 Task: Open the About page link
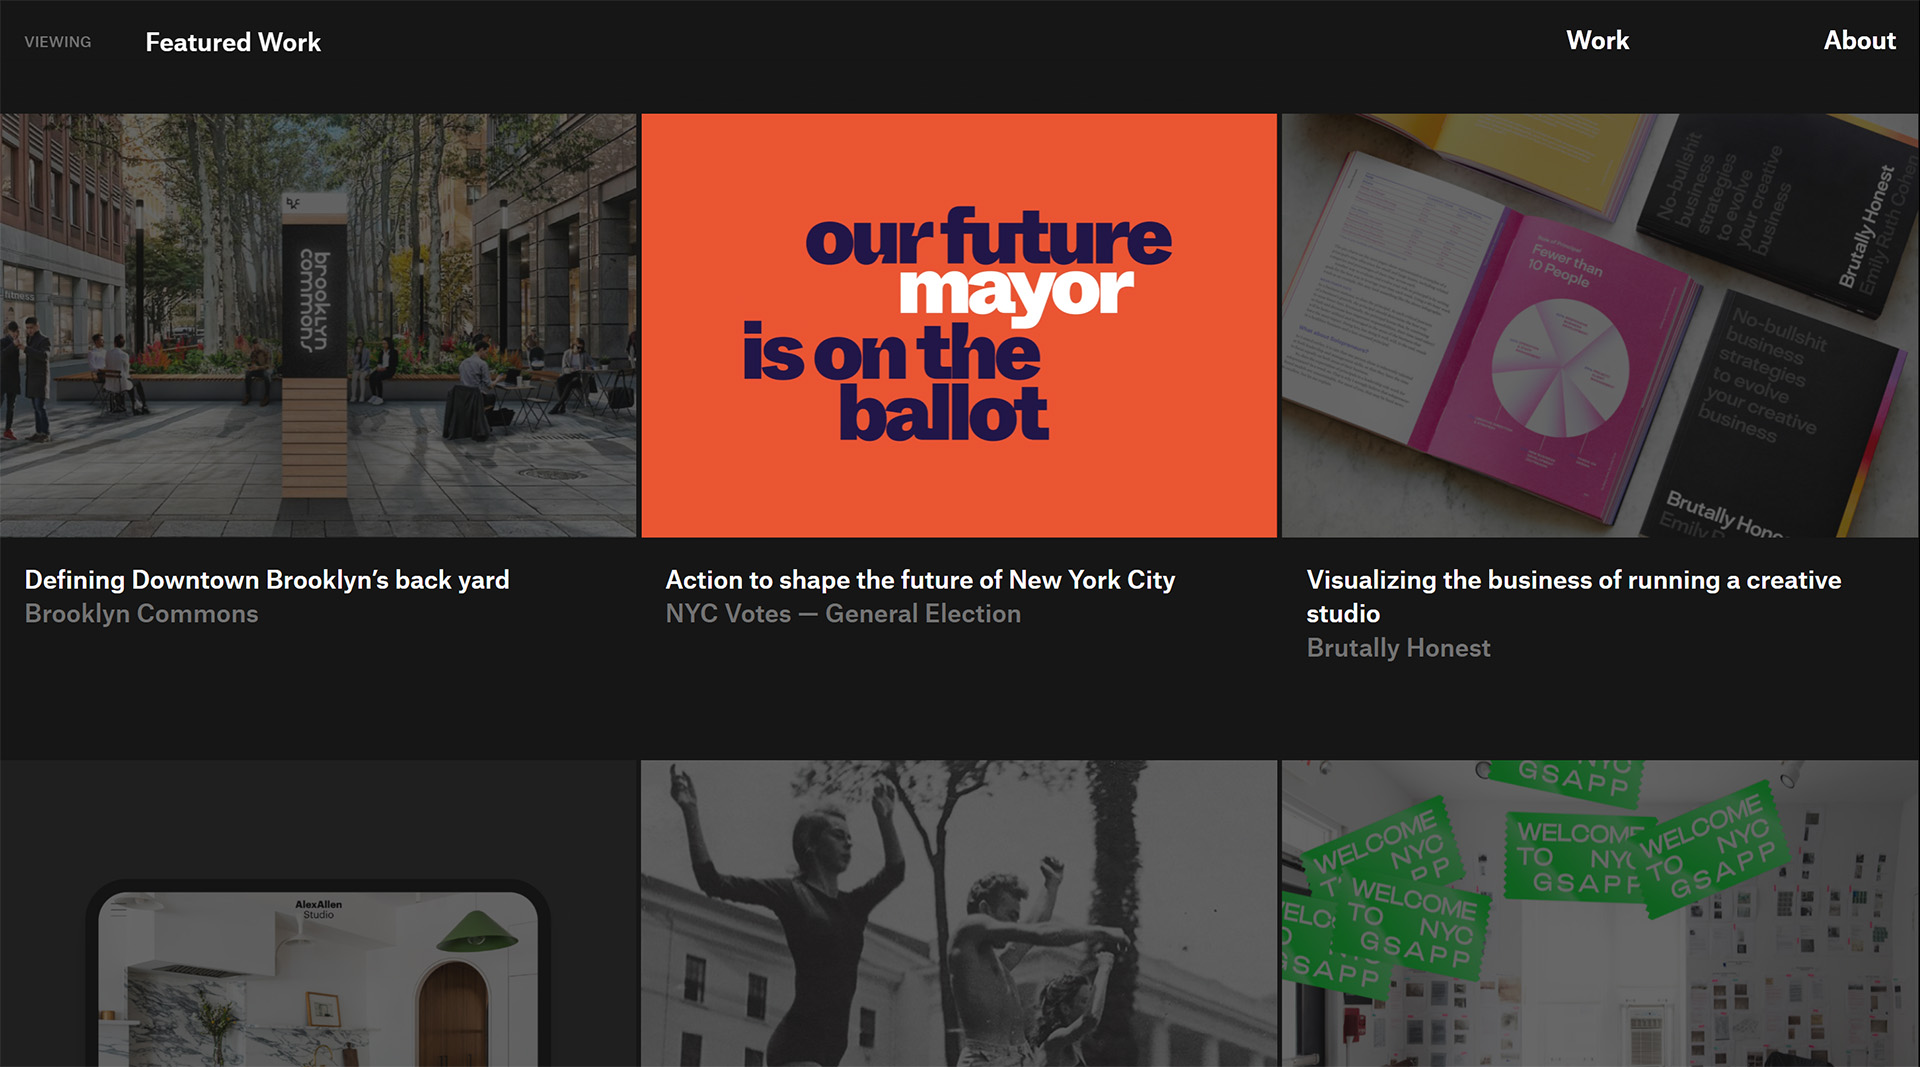pos(1859,41)
